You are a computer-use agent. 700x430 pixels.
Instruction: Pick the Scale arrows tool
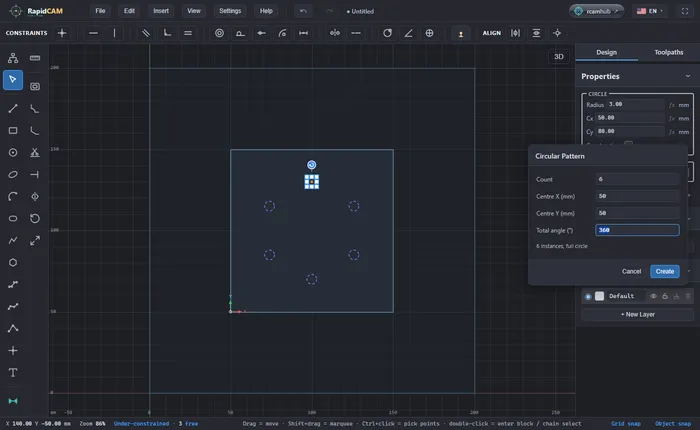tap(35, 241)
